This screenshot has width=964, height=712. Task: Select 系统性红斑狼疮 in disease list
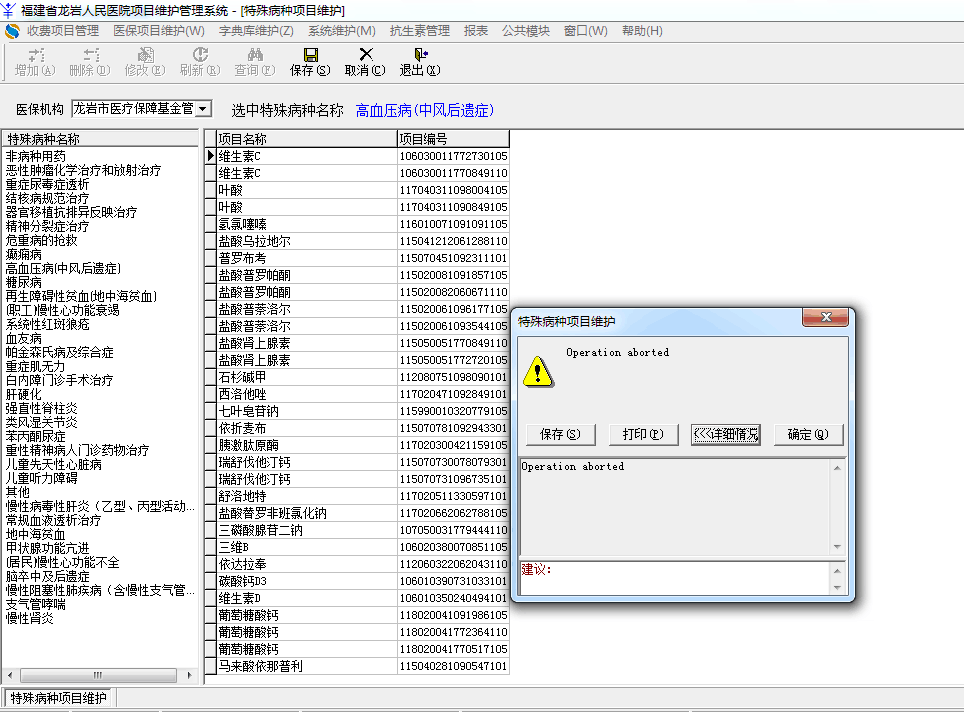click(47, 324)
